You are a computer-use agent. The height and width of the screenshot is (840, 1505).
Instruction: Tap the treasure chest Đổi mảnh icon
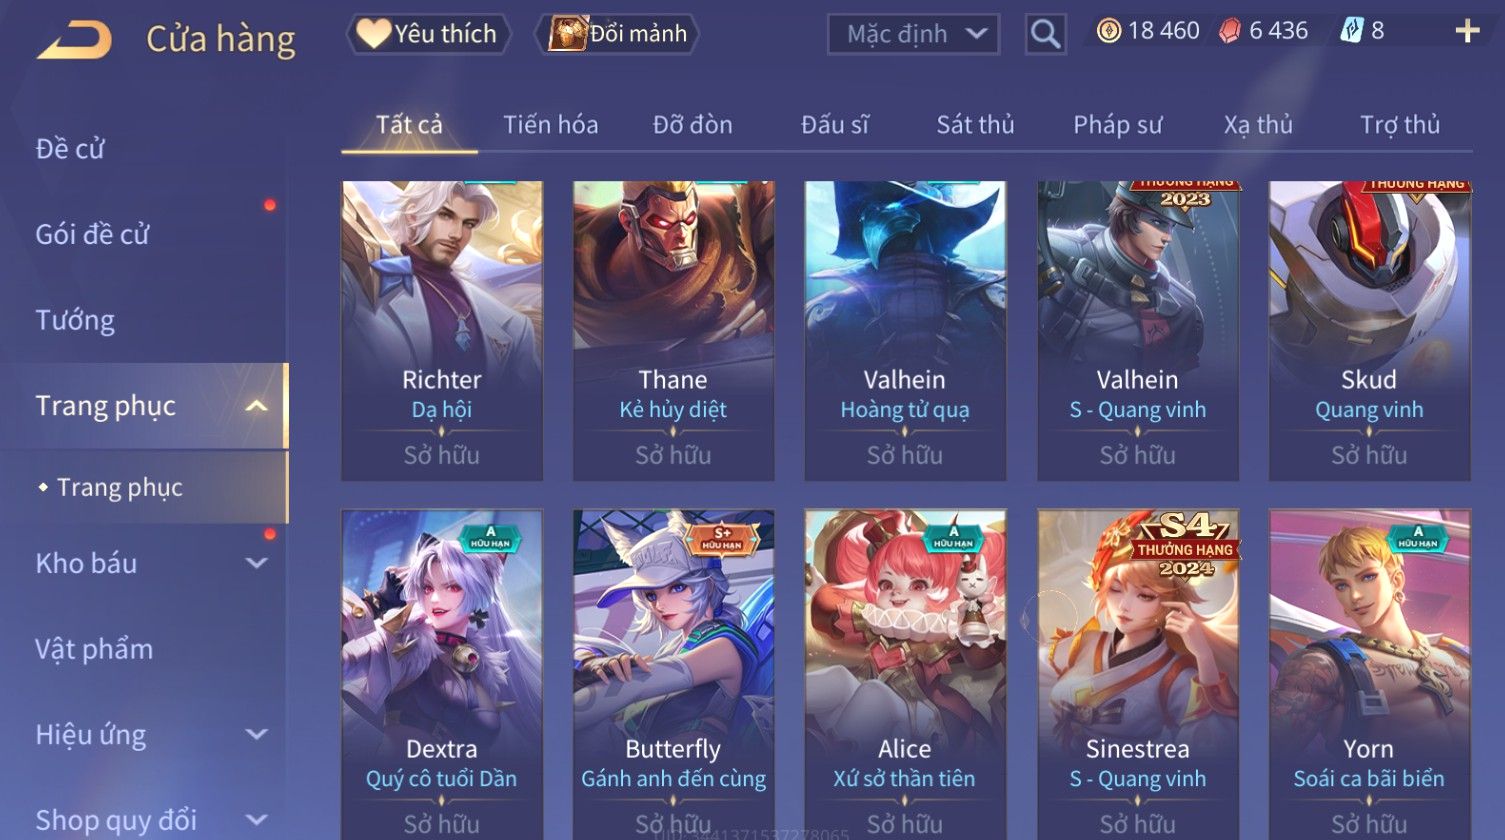click(x=567, y=34)
